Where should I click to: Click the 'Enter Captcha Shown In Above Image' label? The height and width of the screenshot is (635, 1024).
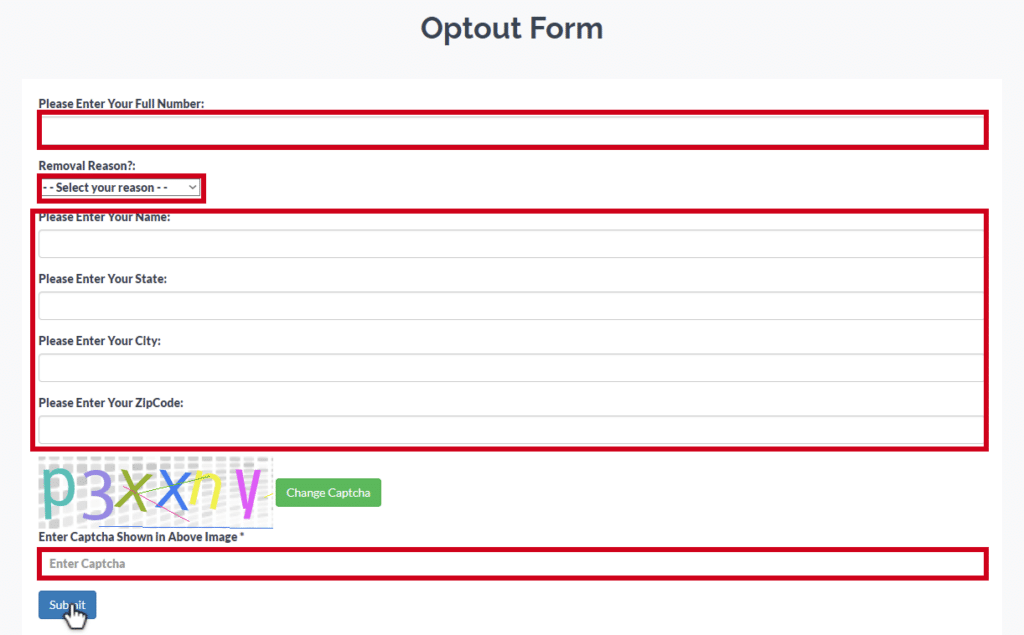[141, 537]
